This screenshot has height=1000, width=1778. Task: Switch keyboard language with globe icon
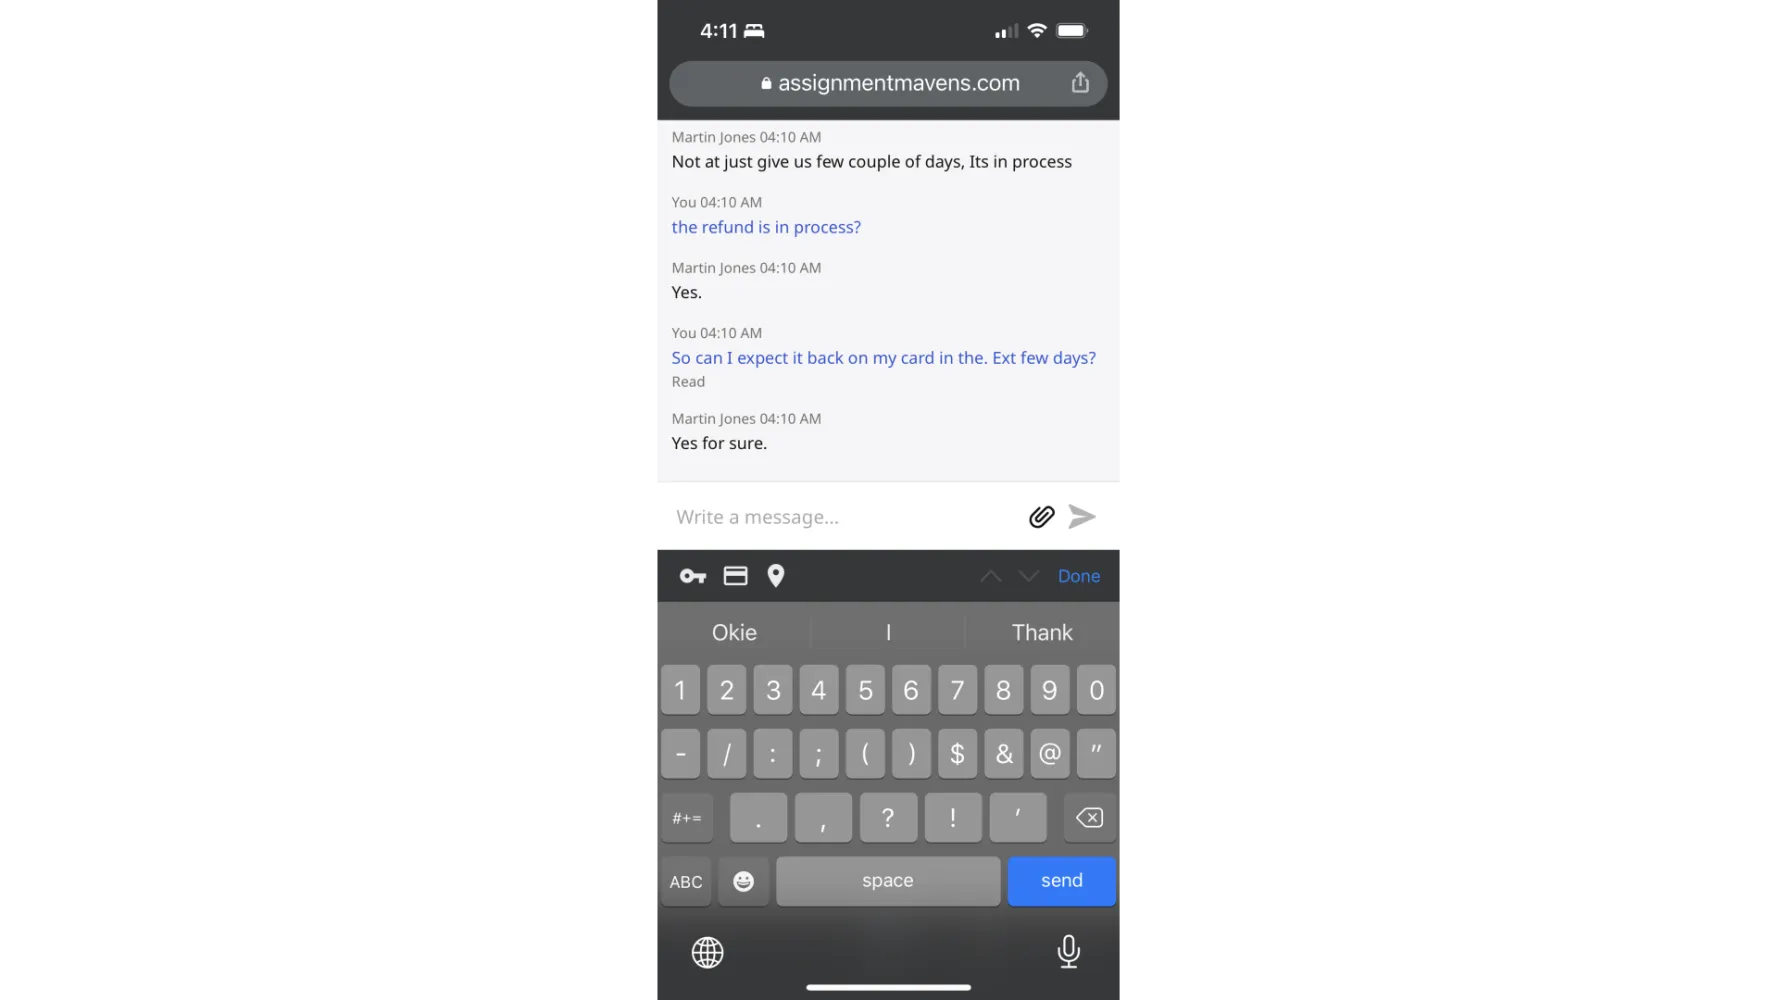[x=707, y=952]
